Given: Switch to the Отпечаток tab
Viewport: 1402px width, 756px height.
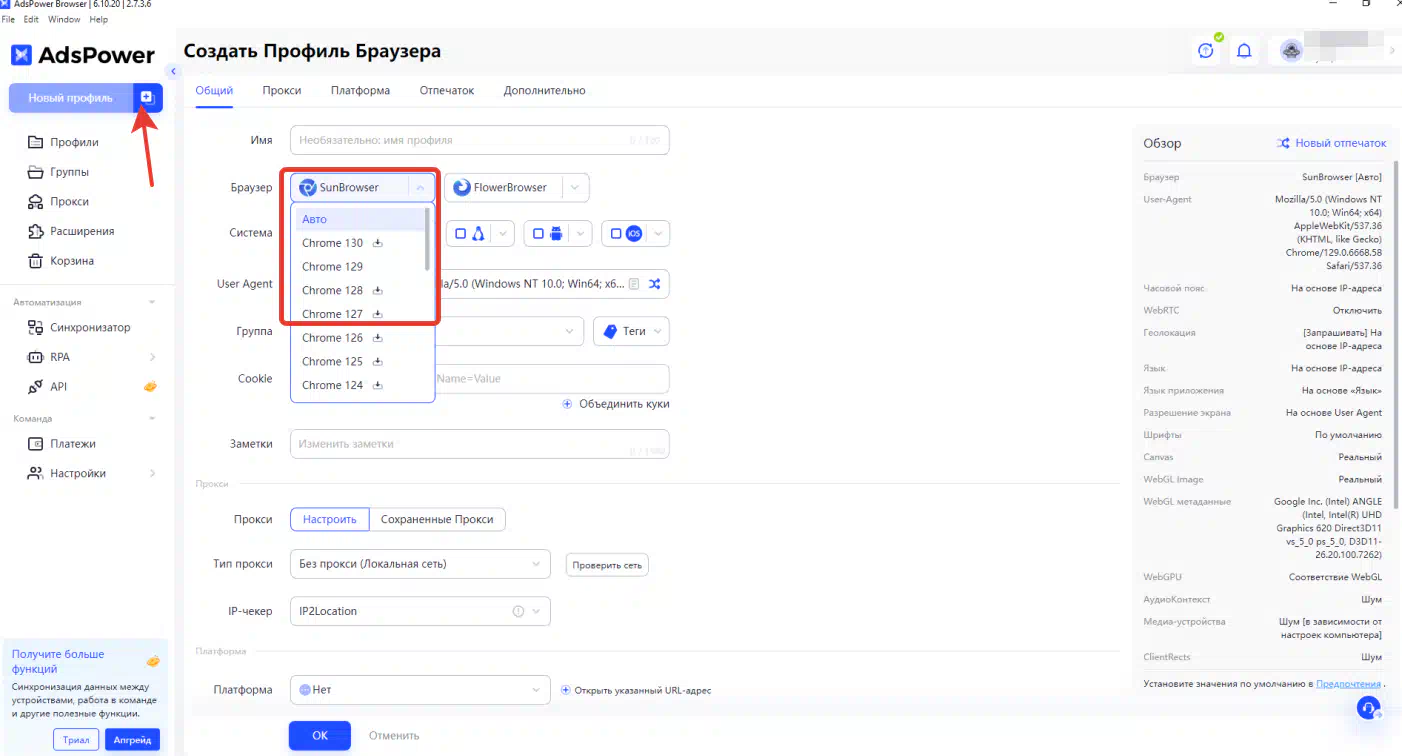Looking at the screenshot, I should [x=447, y=90].
